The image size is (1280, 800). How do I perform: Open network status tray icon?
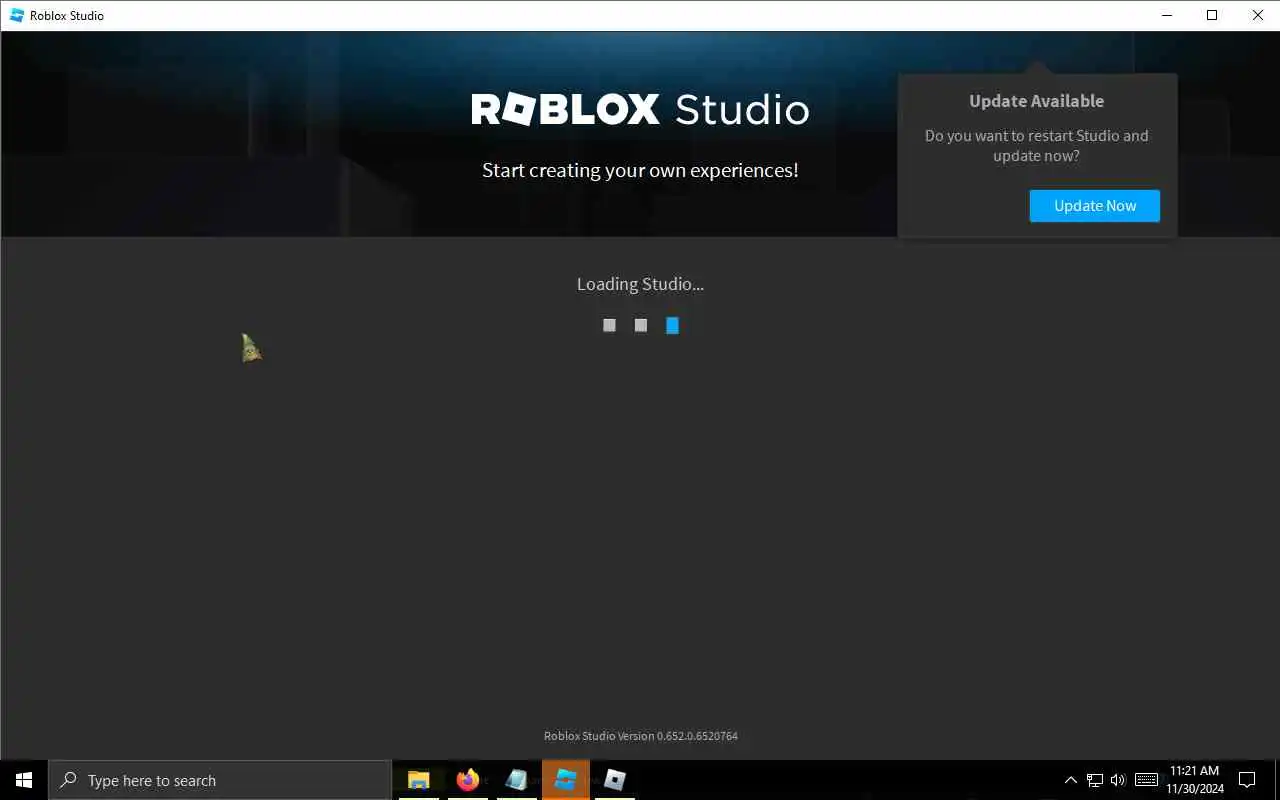pos(1095,780)
